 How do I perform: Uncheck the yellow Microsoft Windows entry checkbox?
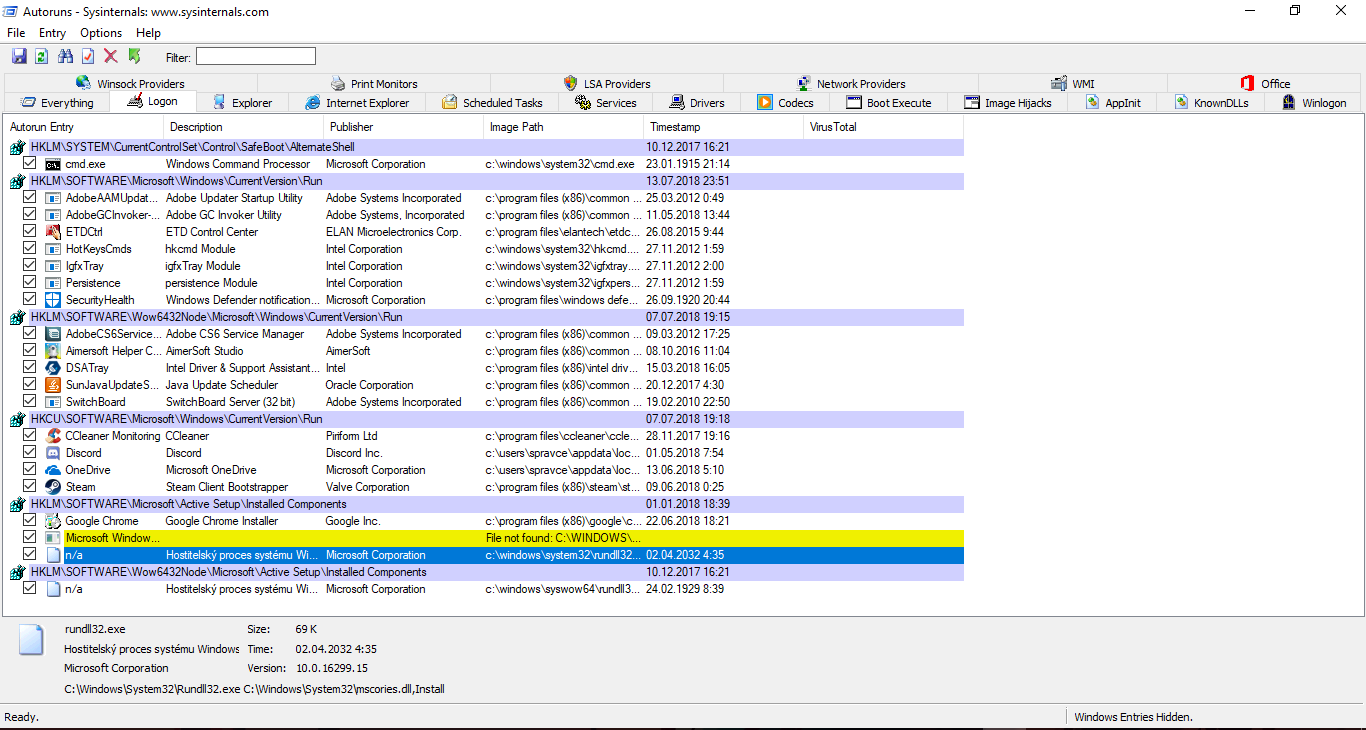[x=30, y=538]
